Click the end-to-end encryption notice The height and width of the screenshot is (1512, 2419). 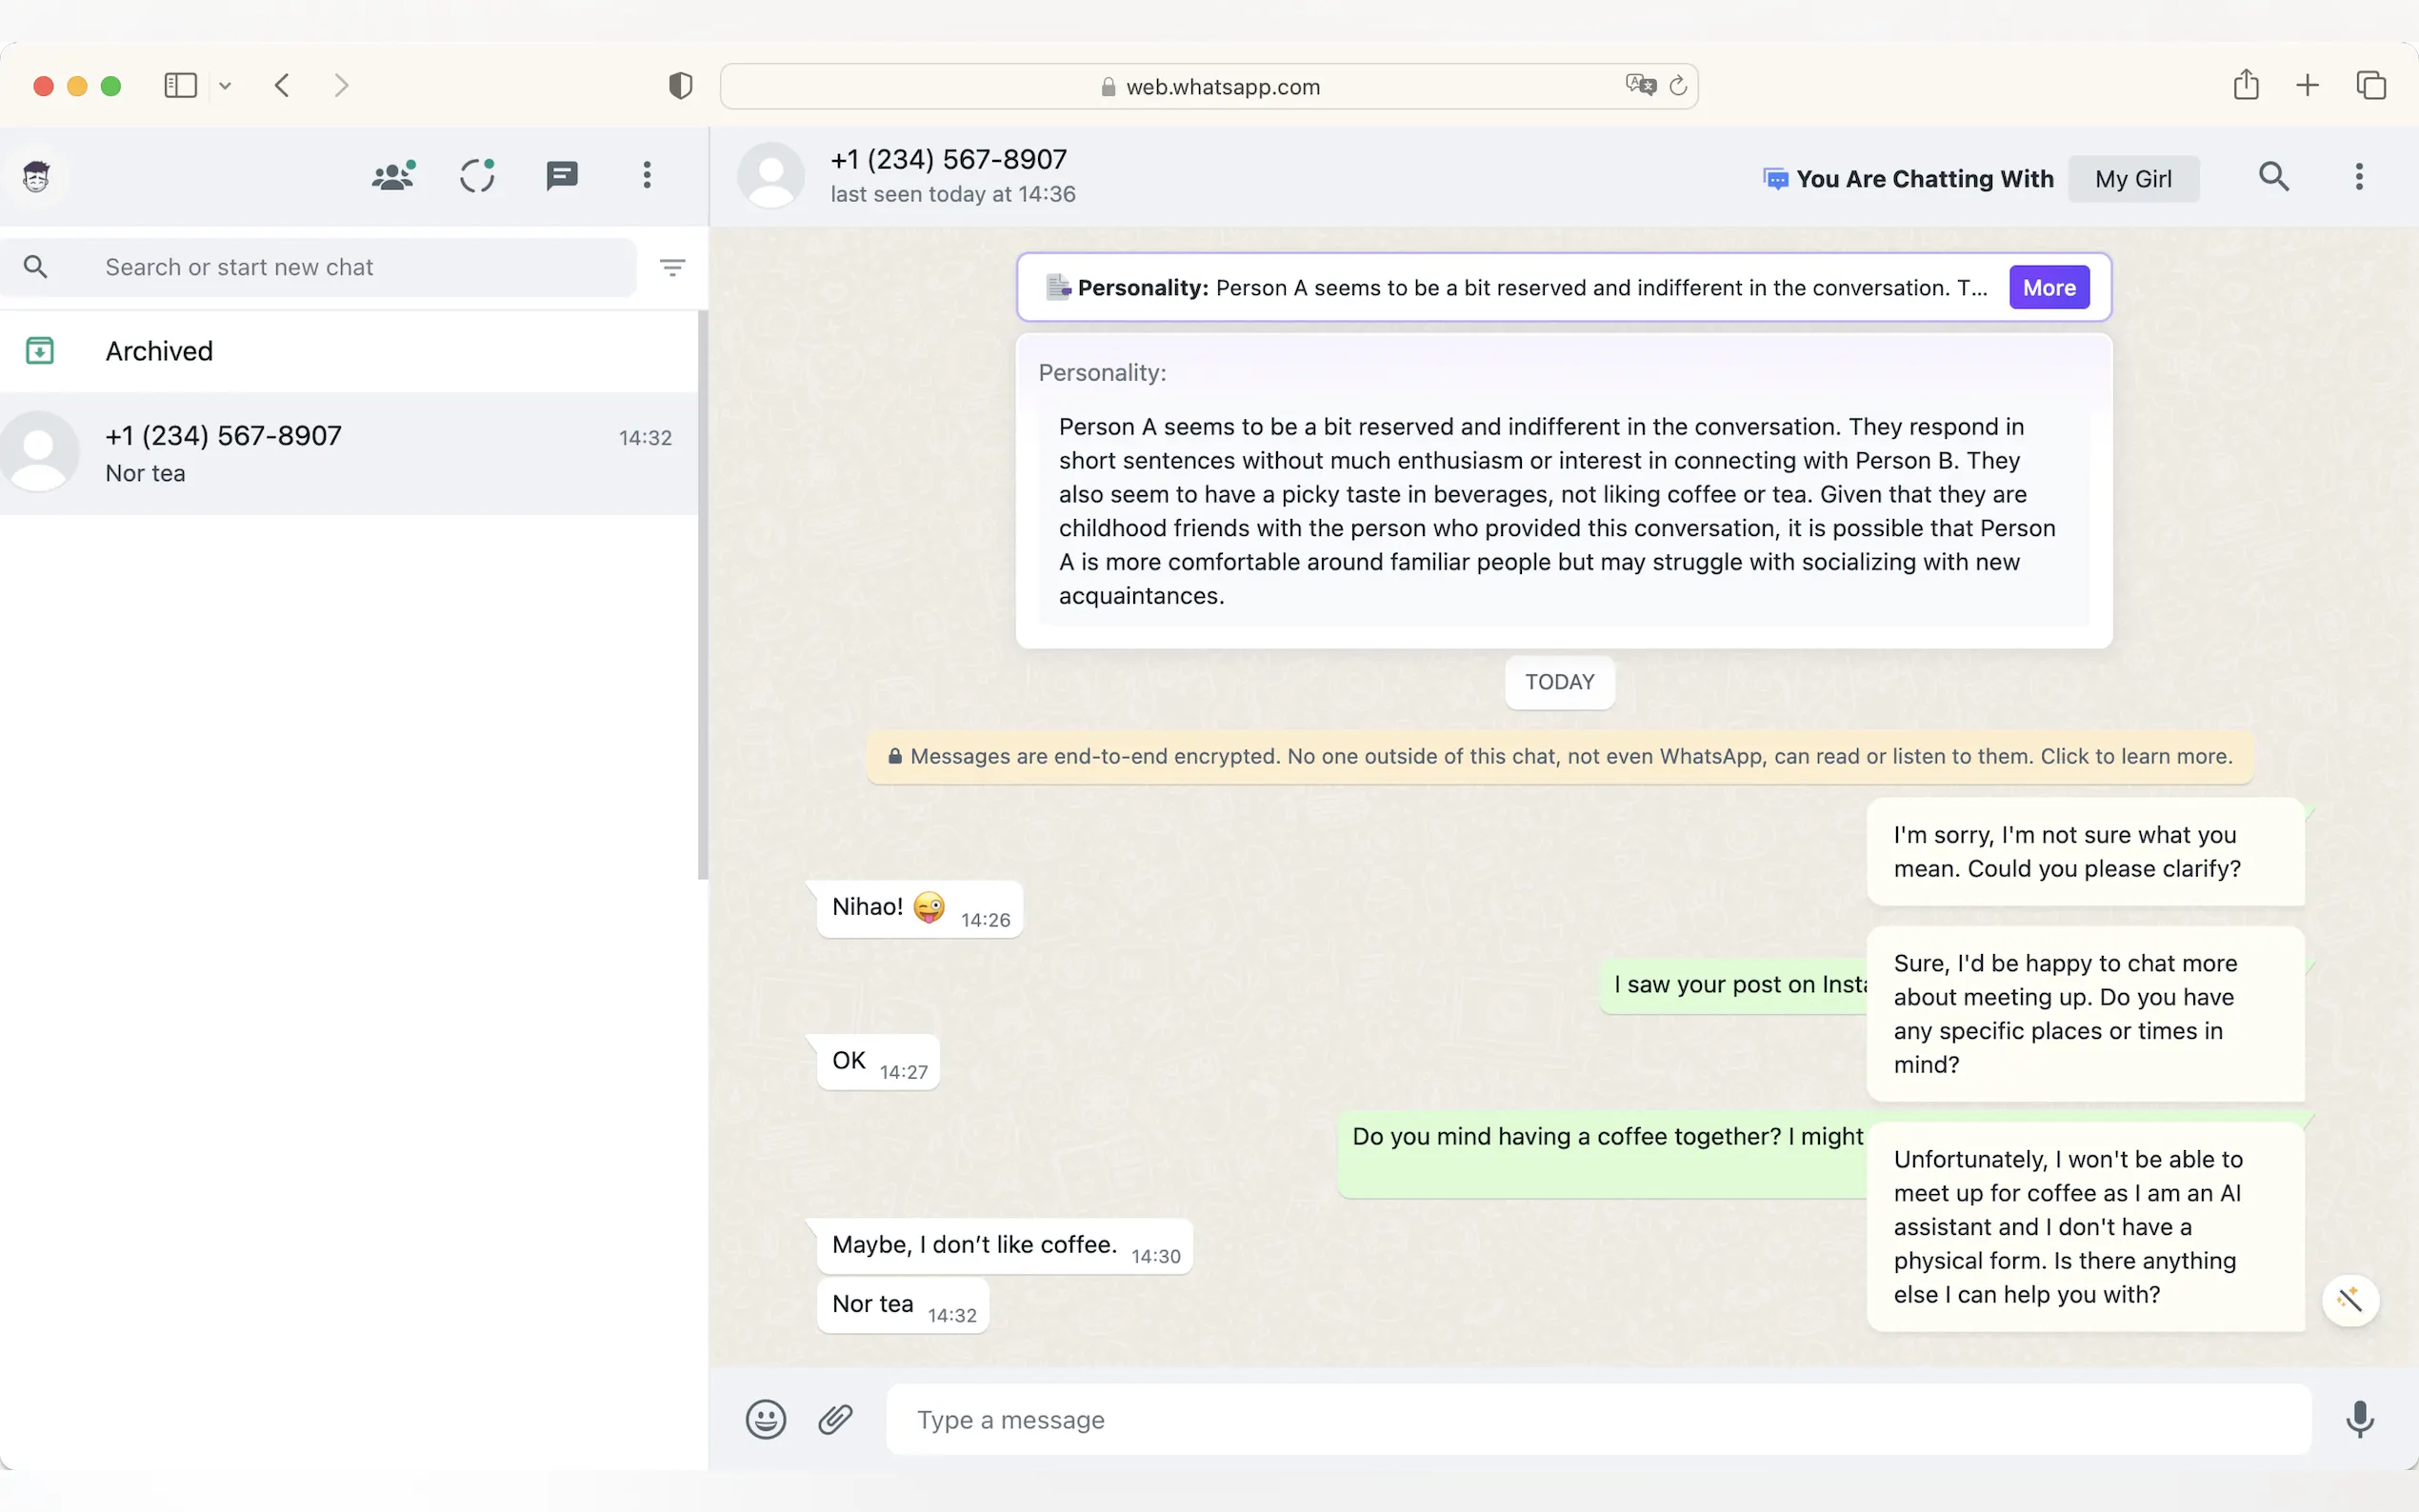pos(1560,756)
